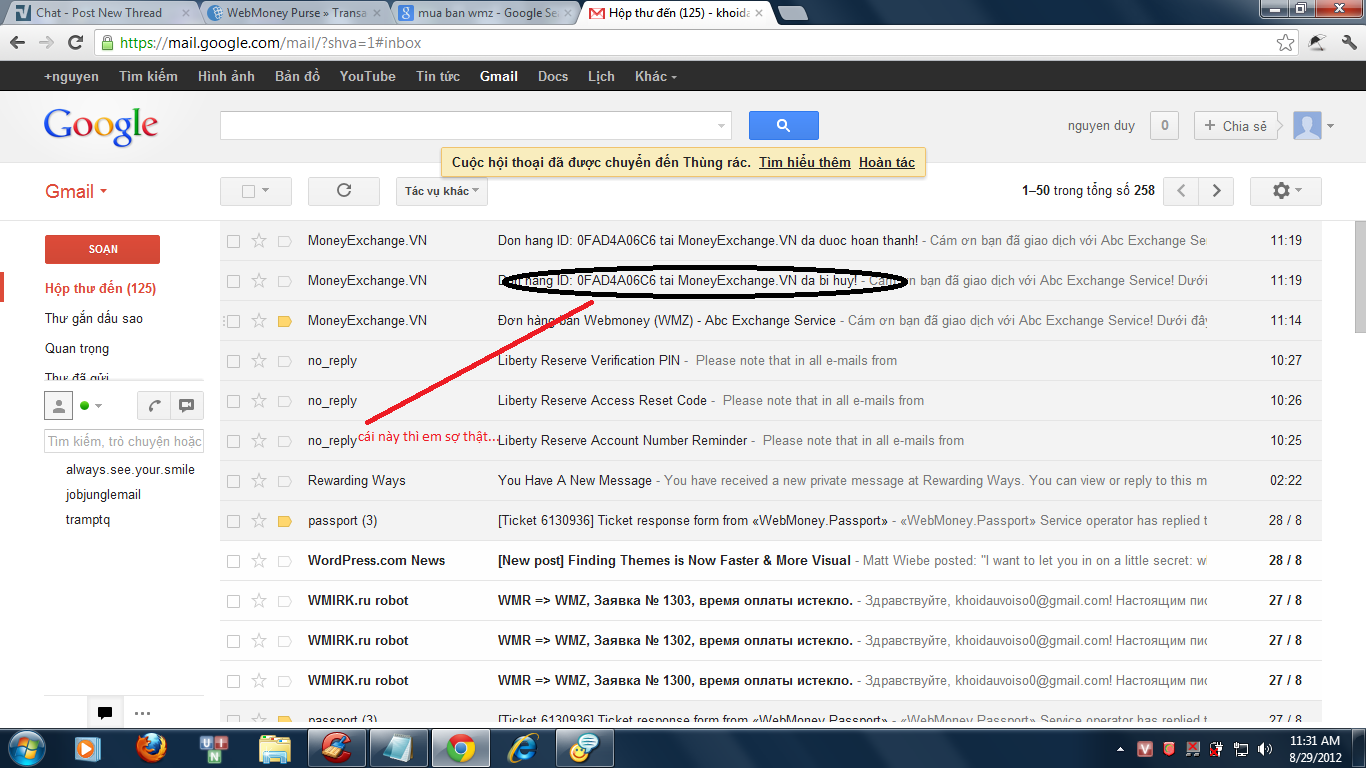Switch to Yahoo Messenger on the taskbar
This screenshot has width=1366, height=768.
(x=583, y=748)
